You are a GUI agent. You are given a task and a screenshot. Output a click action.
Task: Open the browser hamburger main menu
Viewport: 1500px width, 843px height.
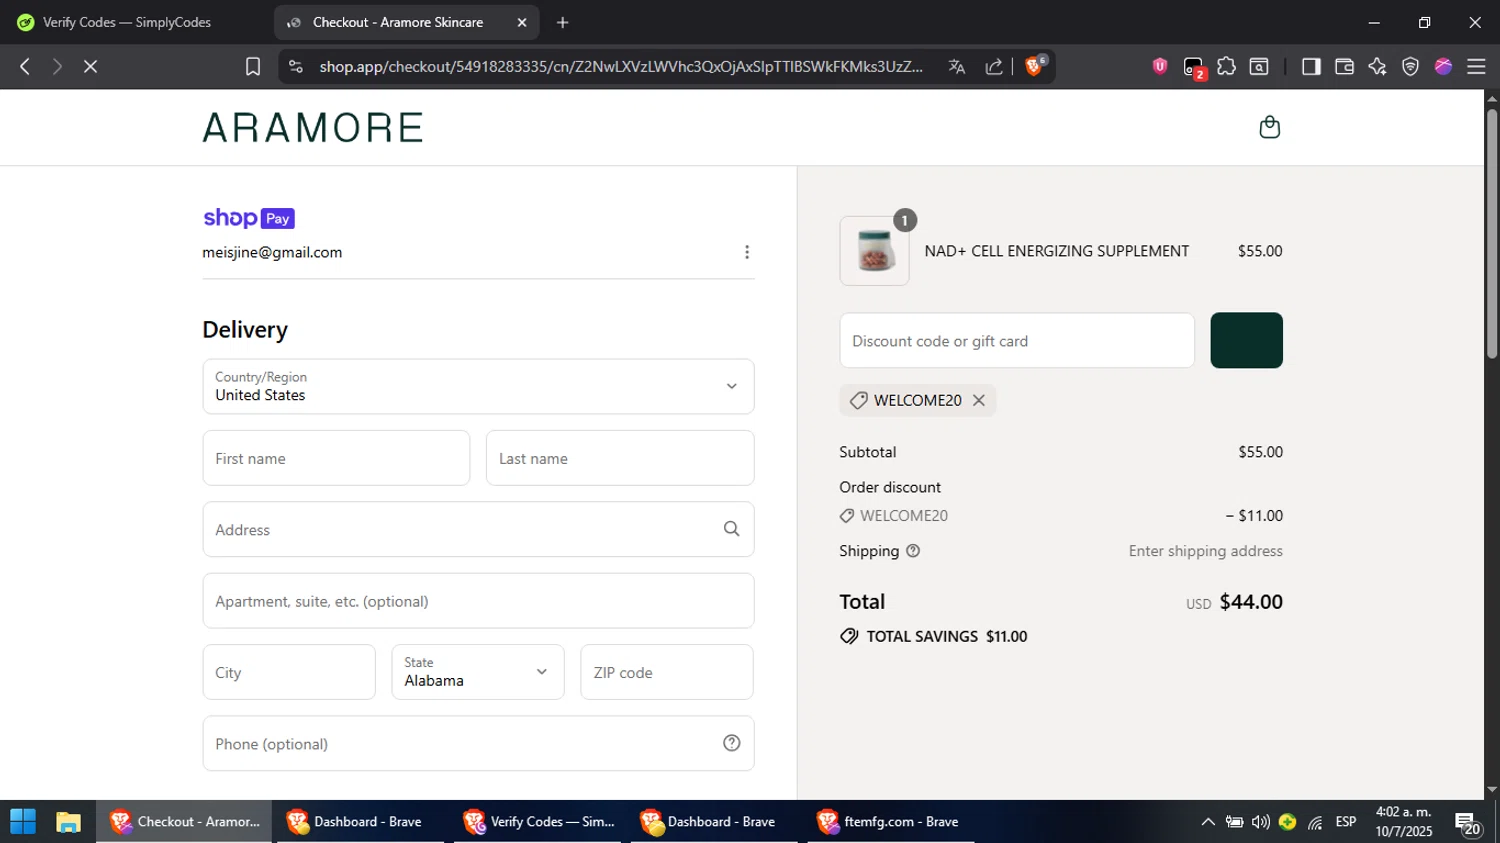[1476, 66]
